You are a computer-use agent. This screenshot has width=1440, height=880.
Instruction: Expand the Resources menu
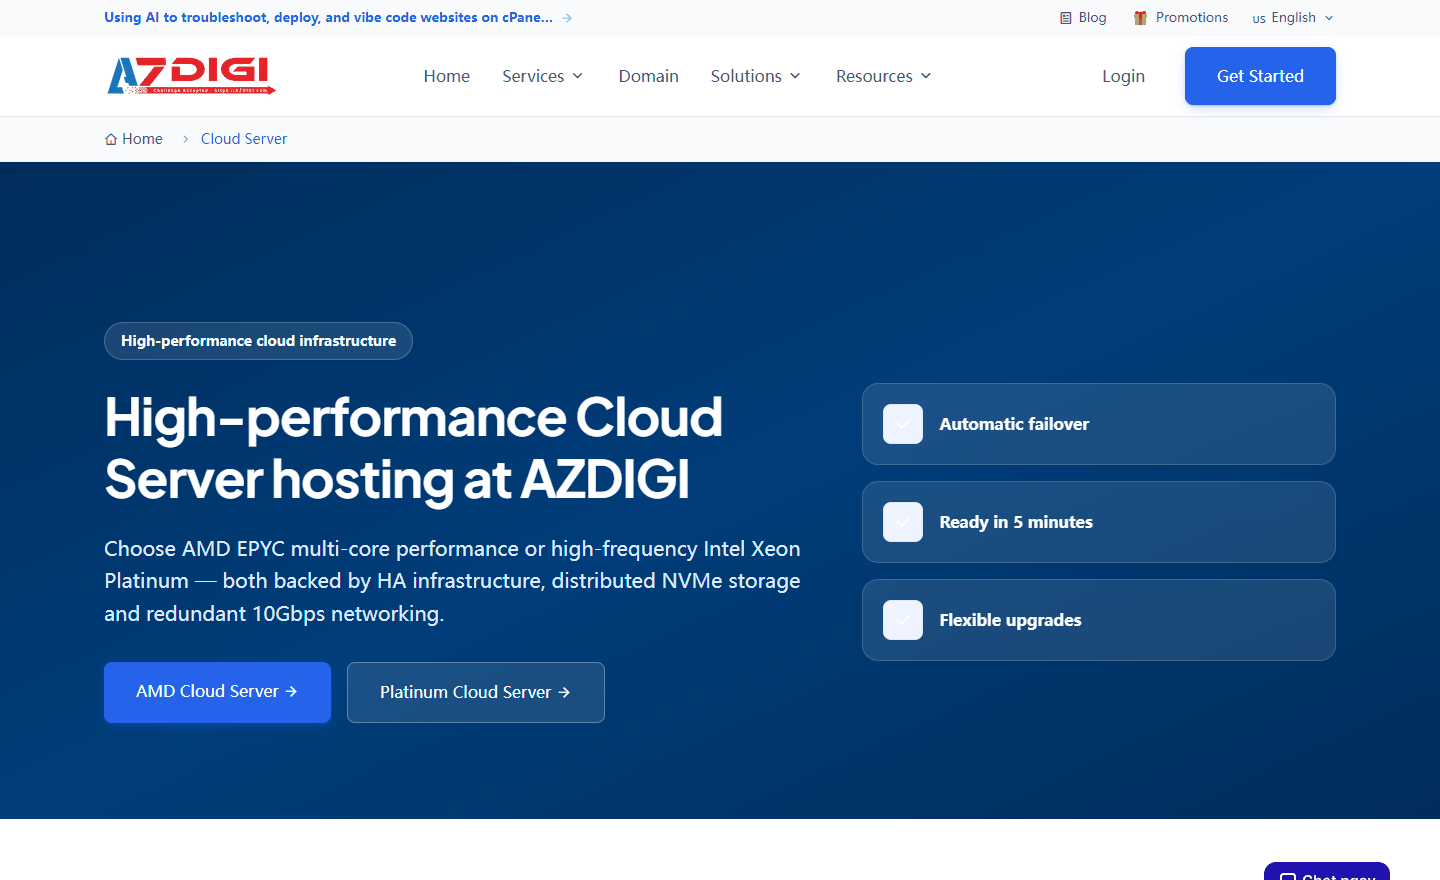(x=884, y=76)
